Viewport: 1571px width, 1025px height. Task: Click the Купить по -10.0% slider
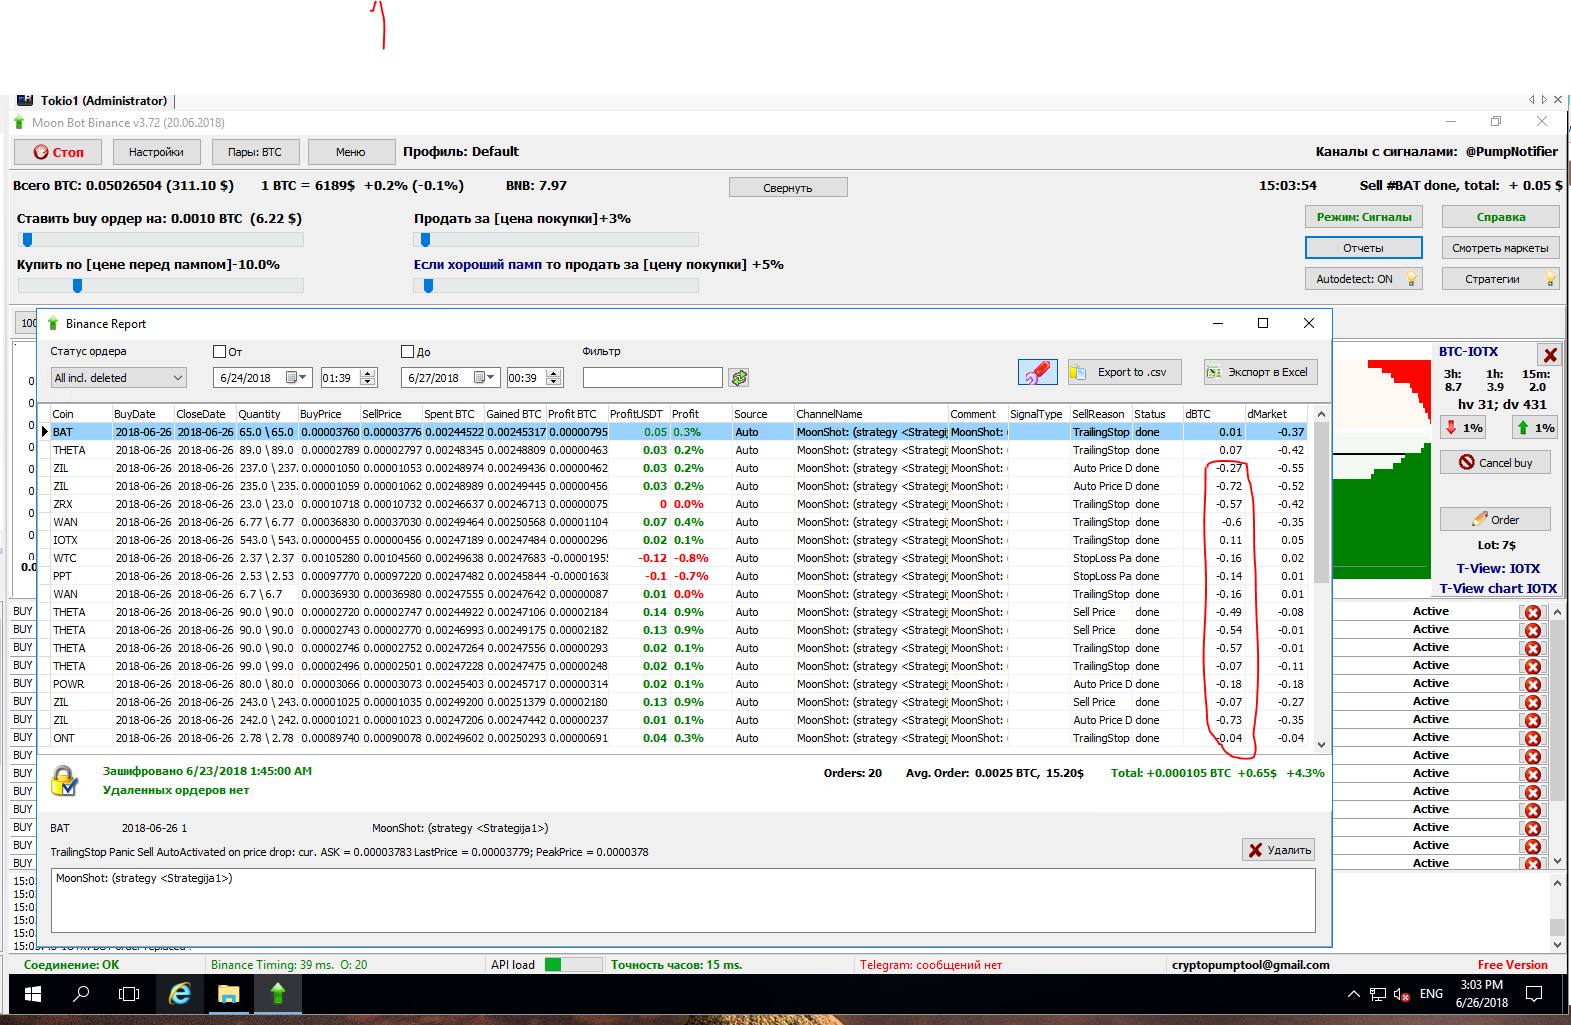(x=160, y=286)
